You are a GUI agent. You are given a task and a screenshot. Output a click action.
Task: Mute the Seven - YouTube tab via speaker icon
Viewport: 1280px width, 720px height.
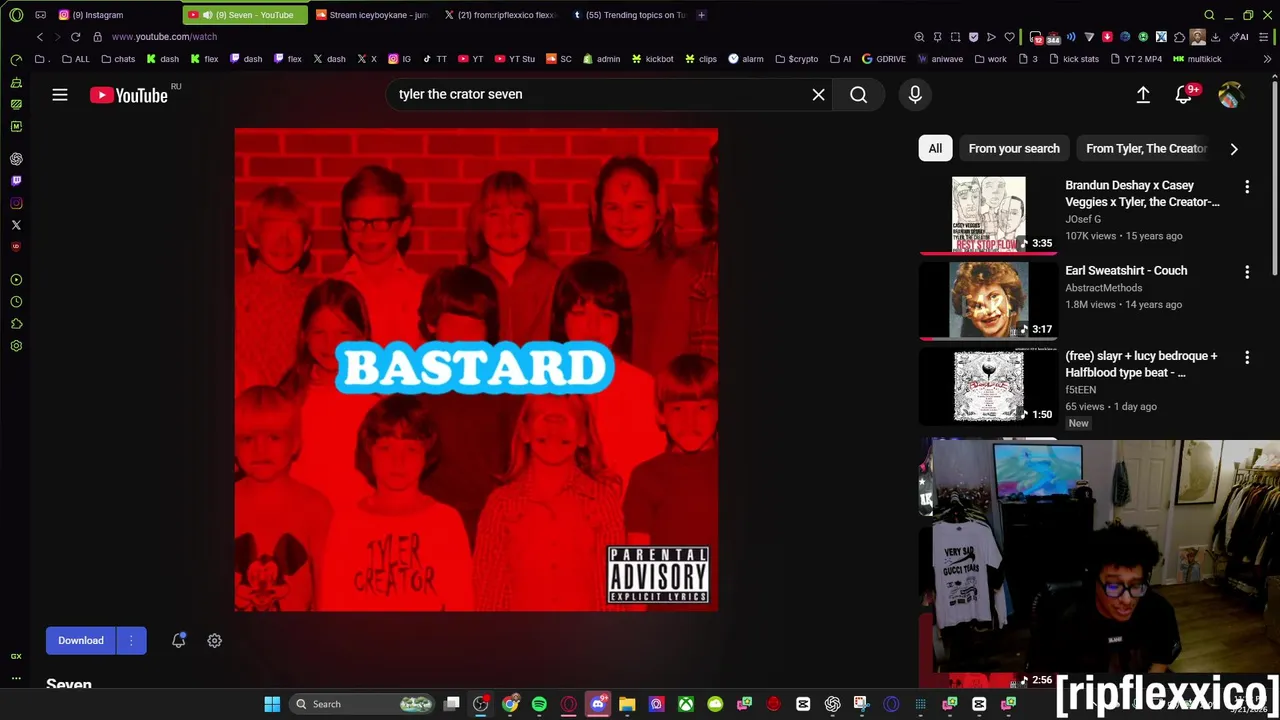point(208,15)
